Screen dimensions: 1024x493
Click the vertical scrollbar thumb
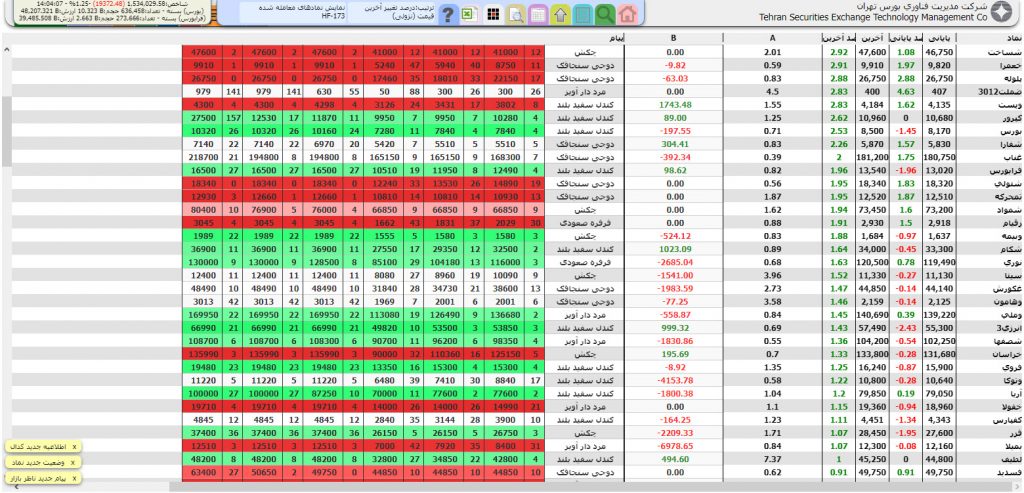click(7, 131)
